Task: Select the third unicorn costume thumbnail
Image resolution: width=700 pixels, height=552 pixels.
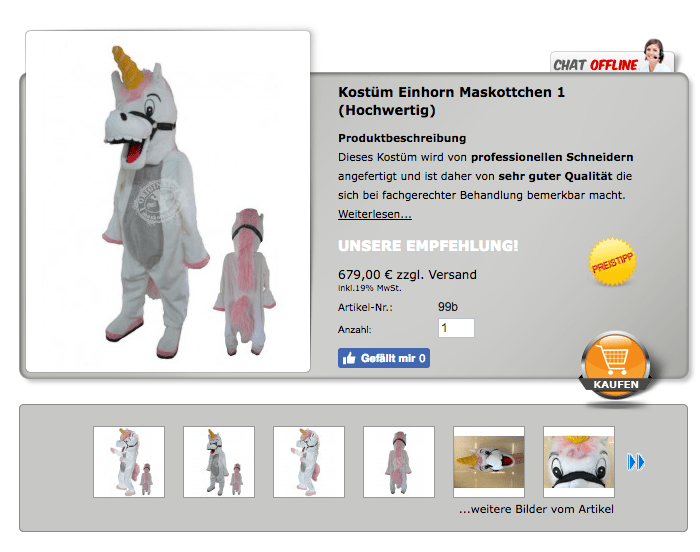Action: point(309,462)
